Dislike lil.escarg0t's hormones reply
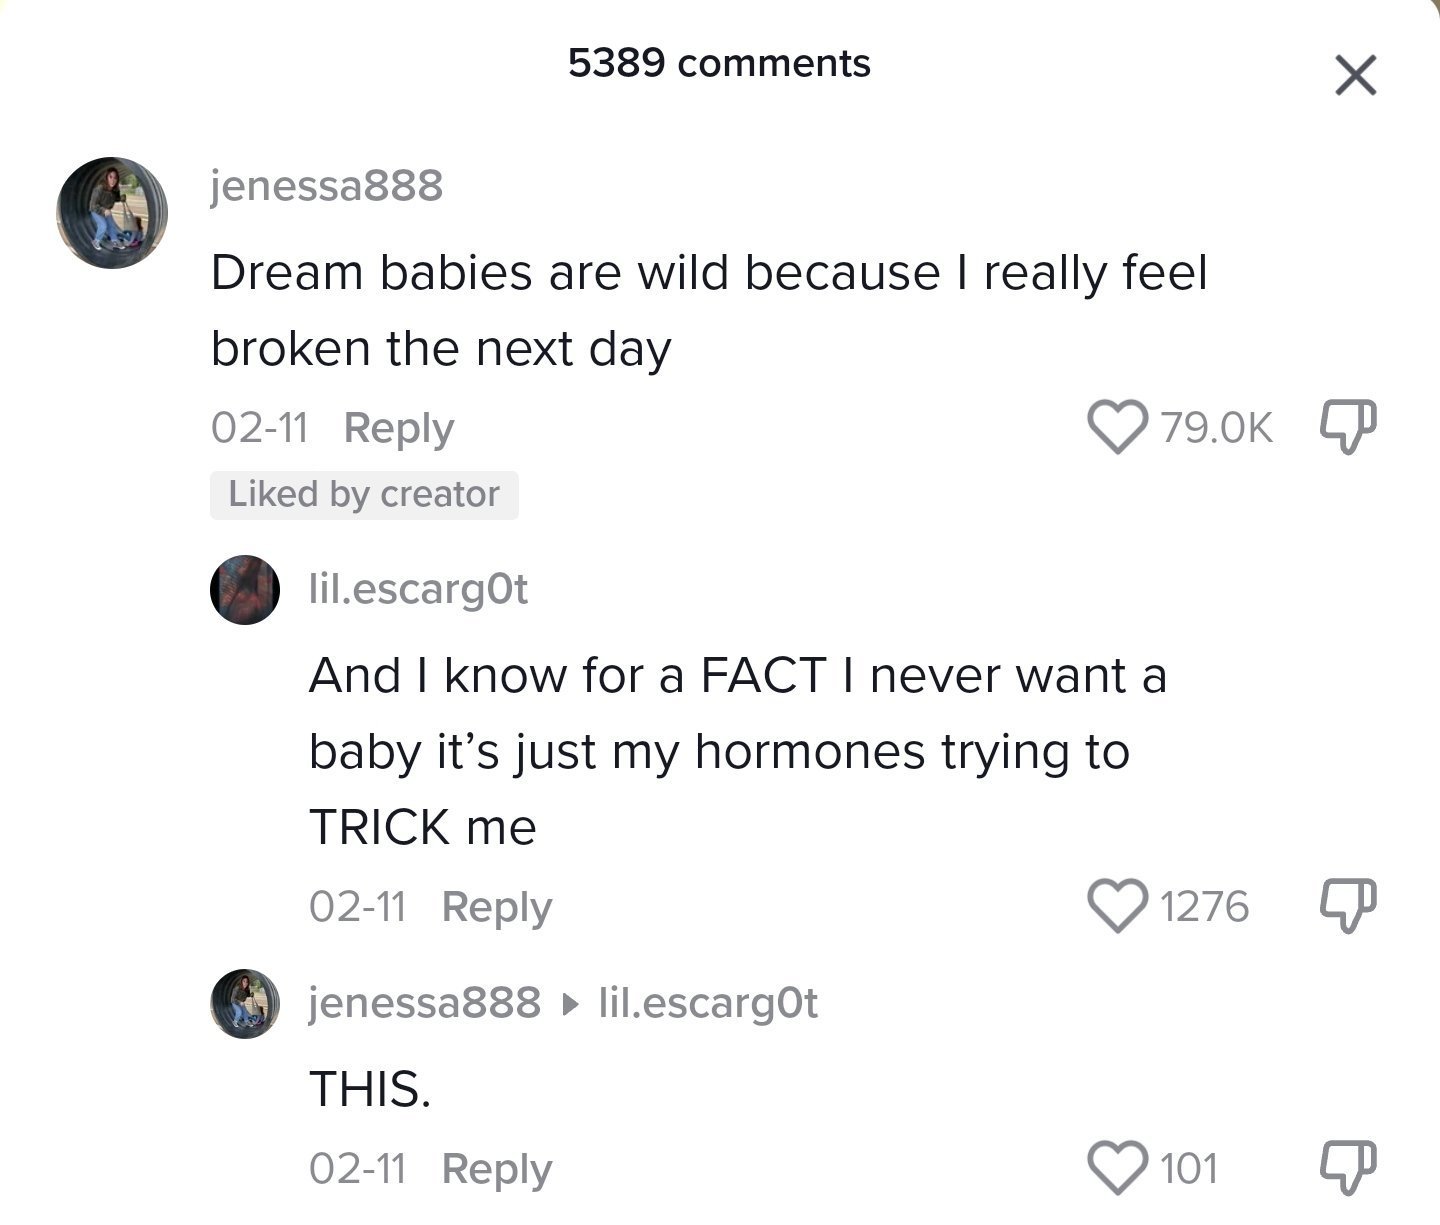 (x=1349, y=906)
